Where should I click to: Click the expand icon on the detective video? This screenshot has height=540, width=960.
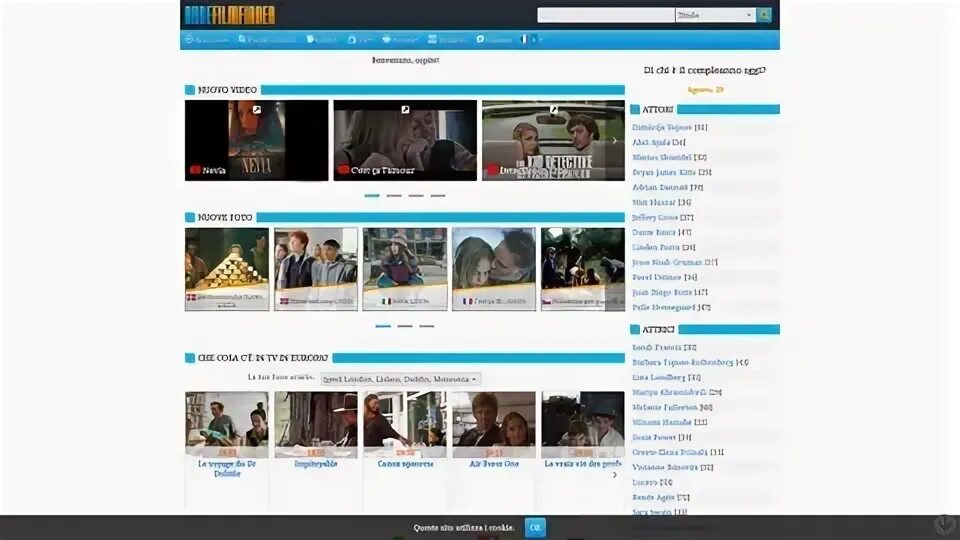pyautogui.click(x=553, y=110)
